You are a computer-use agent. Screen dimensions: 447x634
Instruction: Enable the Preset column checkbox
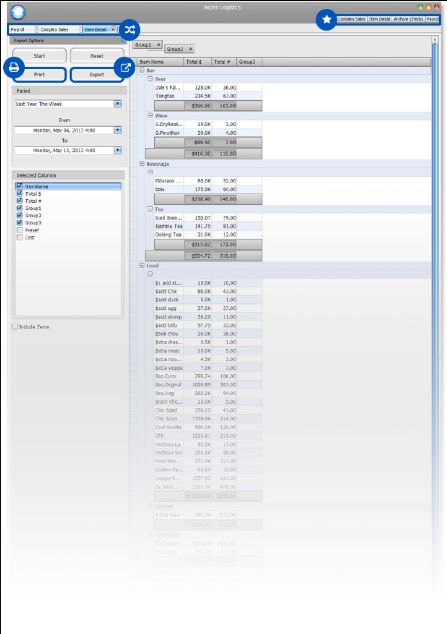[19, 230]
